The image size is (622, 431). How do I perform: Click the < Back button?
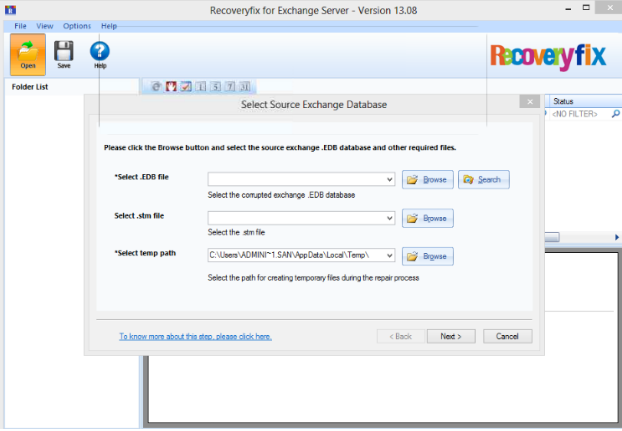401,336
